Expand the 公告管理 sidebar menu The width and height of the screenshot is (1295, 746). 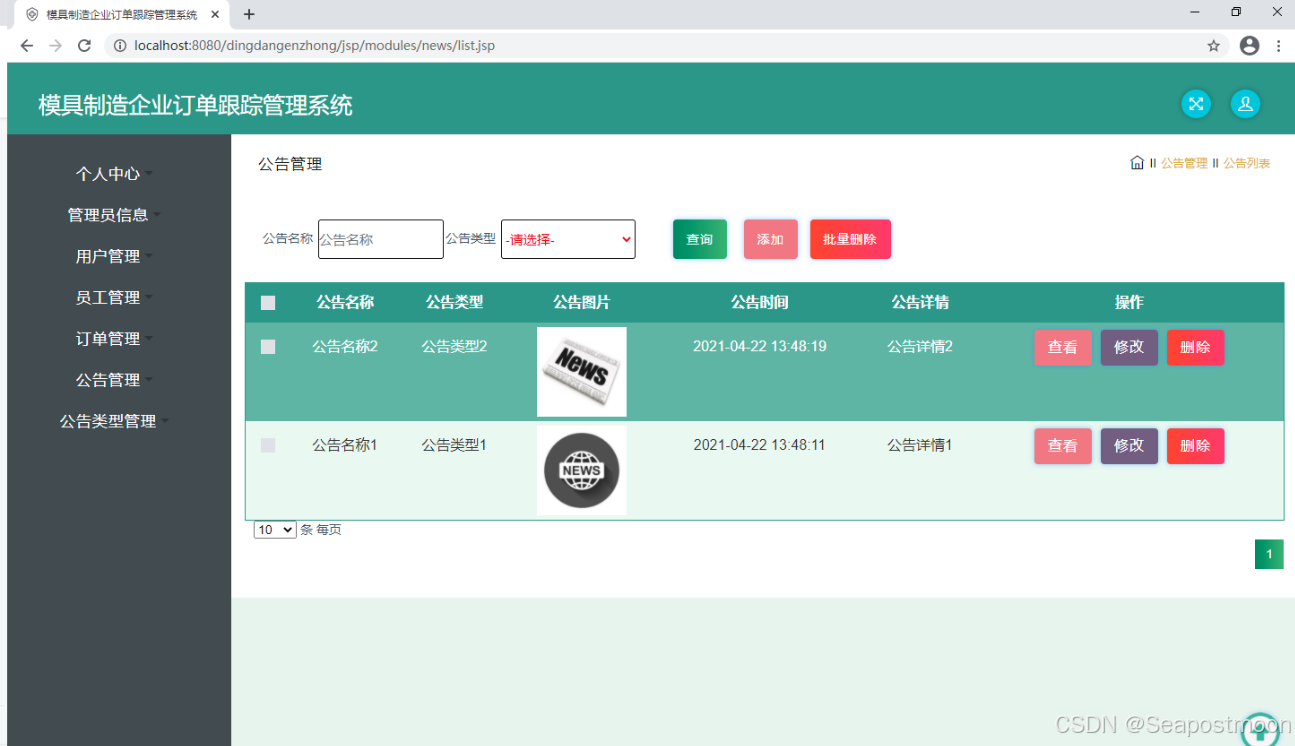pyautogui.click(x=107, y=379)
